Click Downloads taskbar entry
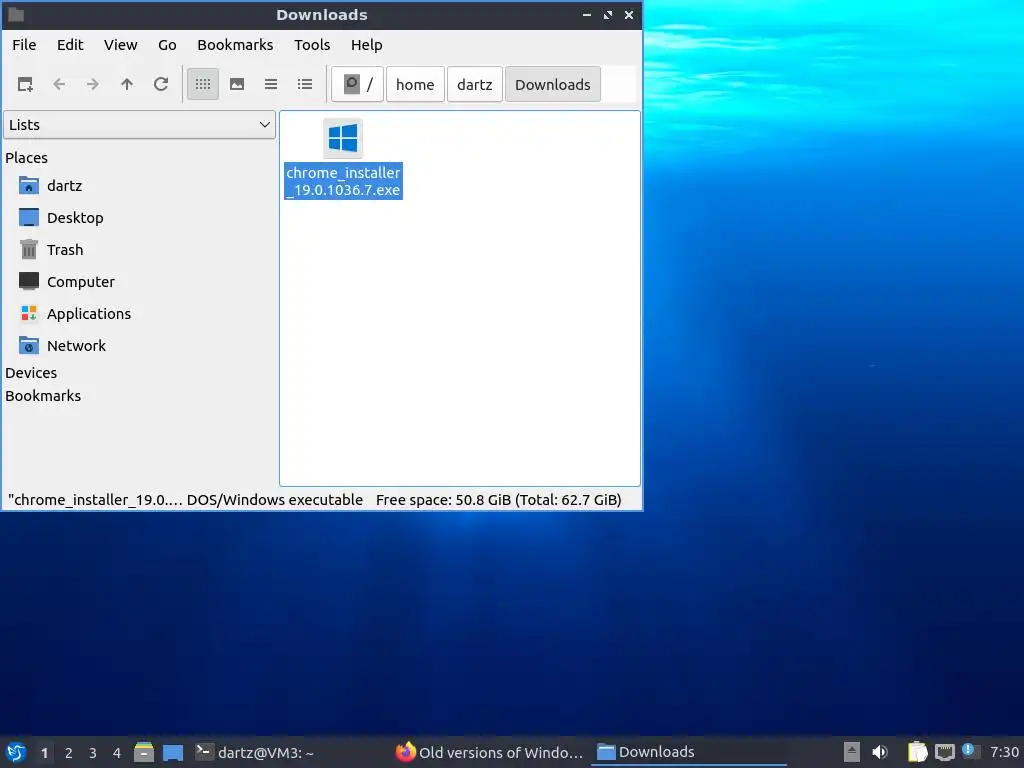This screenshot has height=768, width=1024. 689,752
